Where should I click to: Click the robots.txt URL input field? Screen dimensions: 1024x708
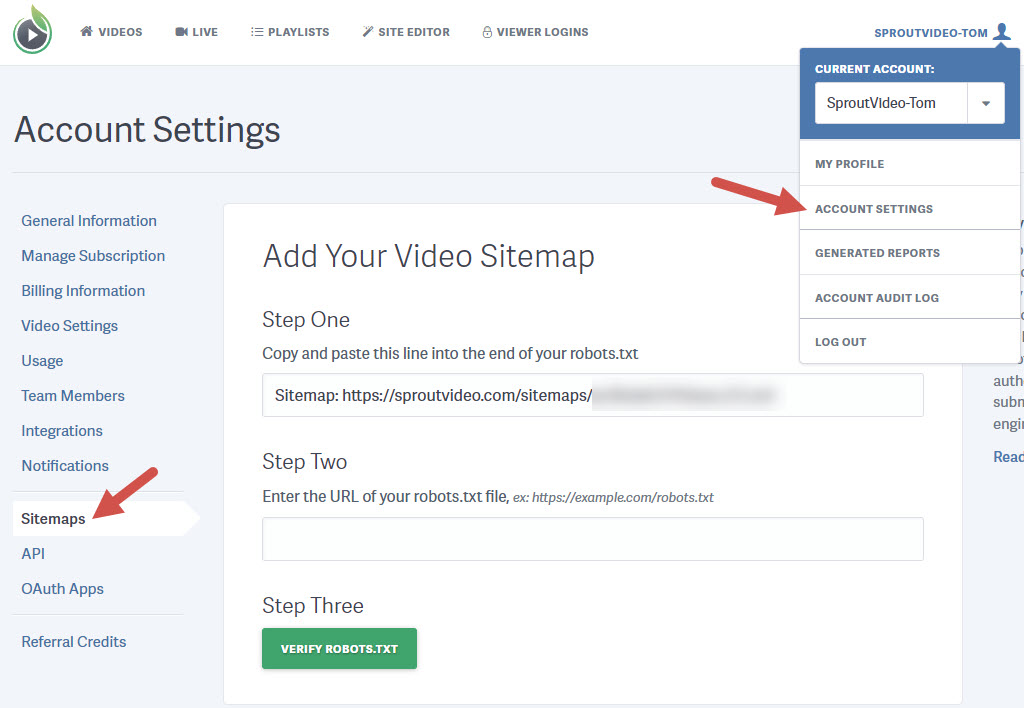click(x=592, y=539)
